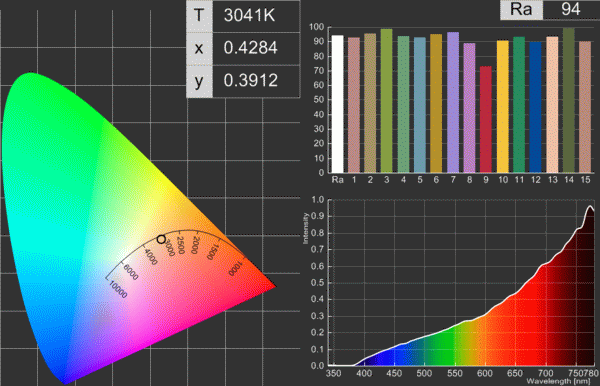Click the light blue R5 bar
The height and width of the screenshot is (386, 600).
[420, 105]
